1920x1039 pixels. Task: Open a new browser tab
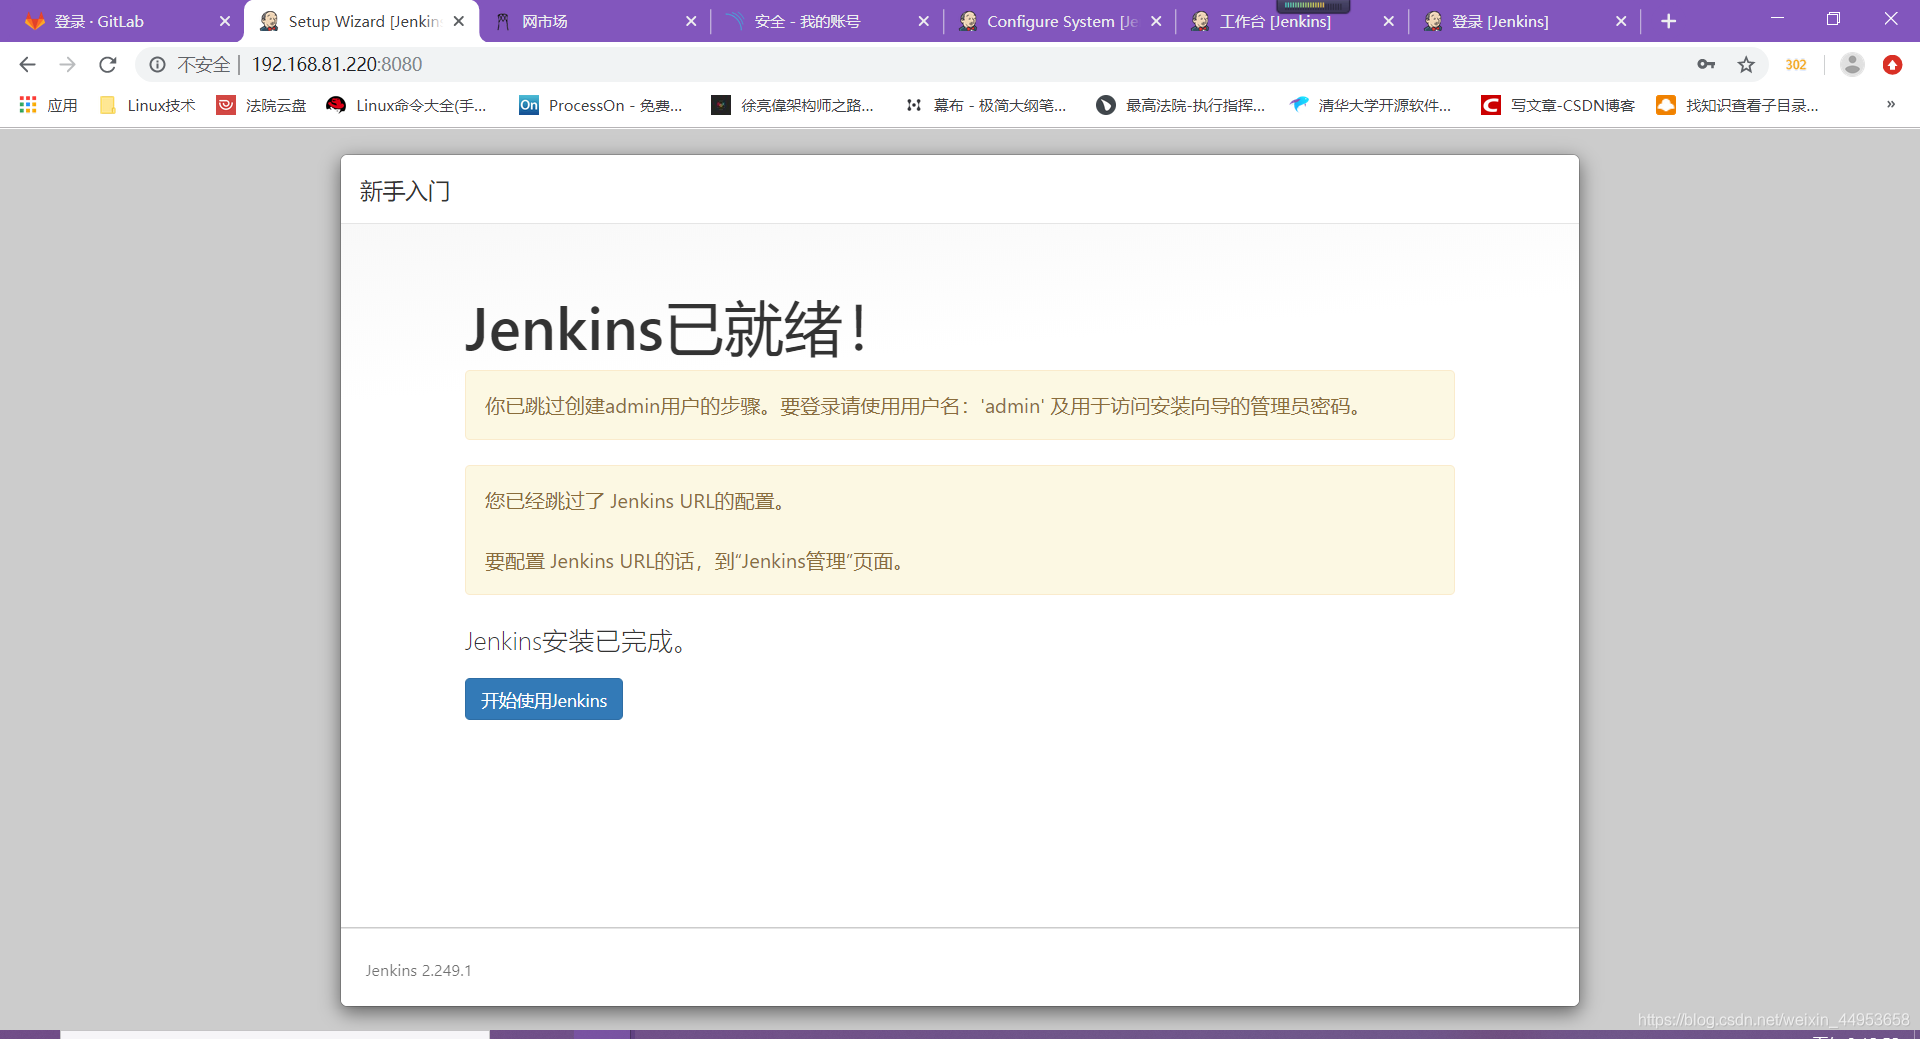click(x=1668, y=21)
